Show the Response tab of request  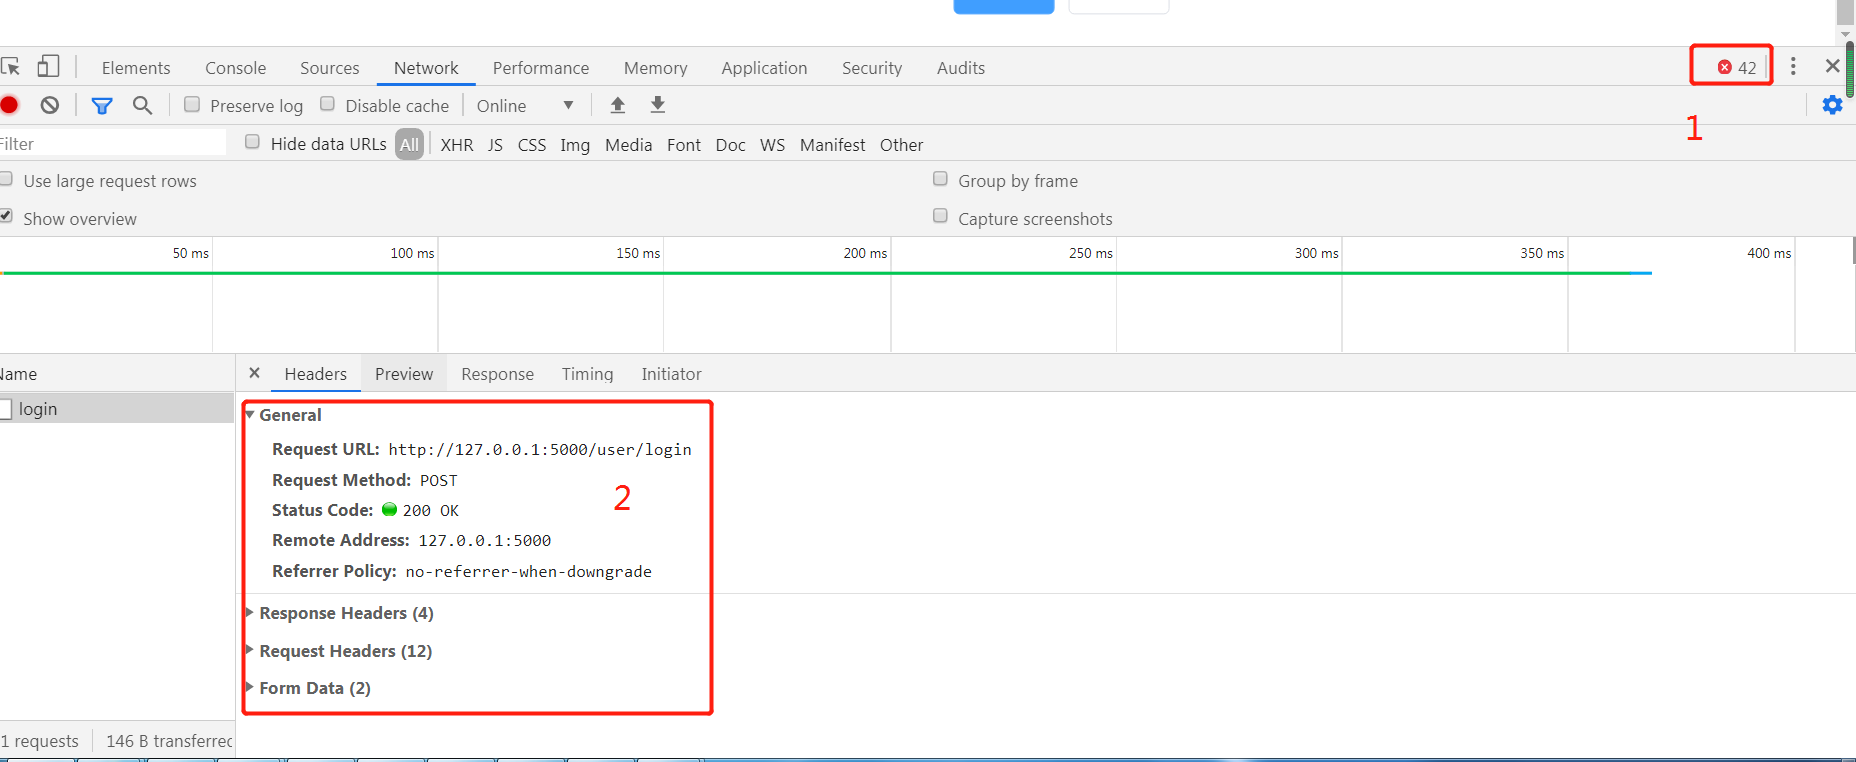[x=498, y=374]
